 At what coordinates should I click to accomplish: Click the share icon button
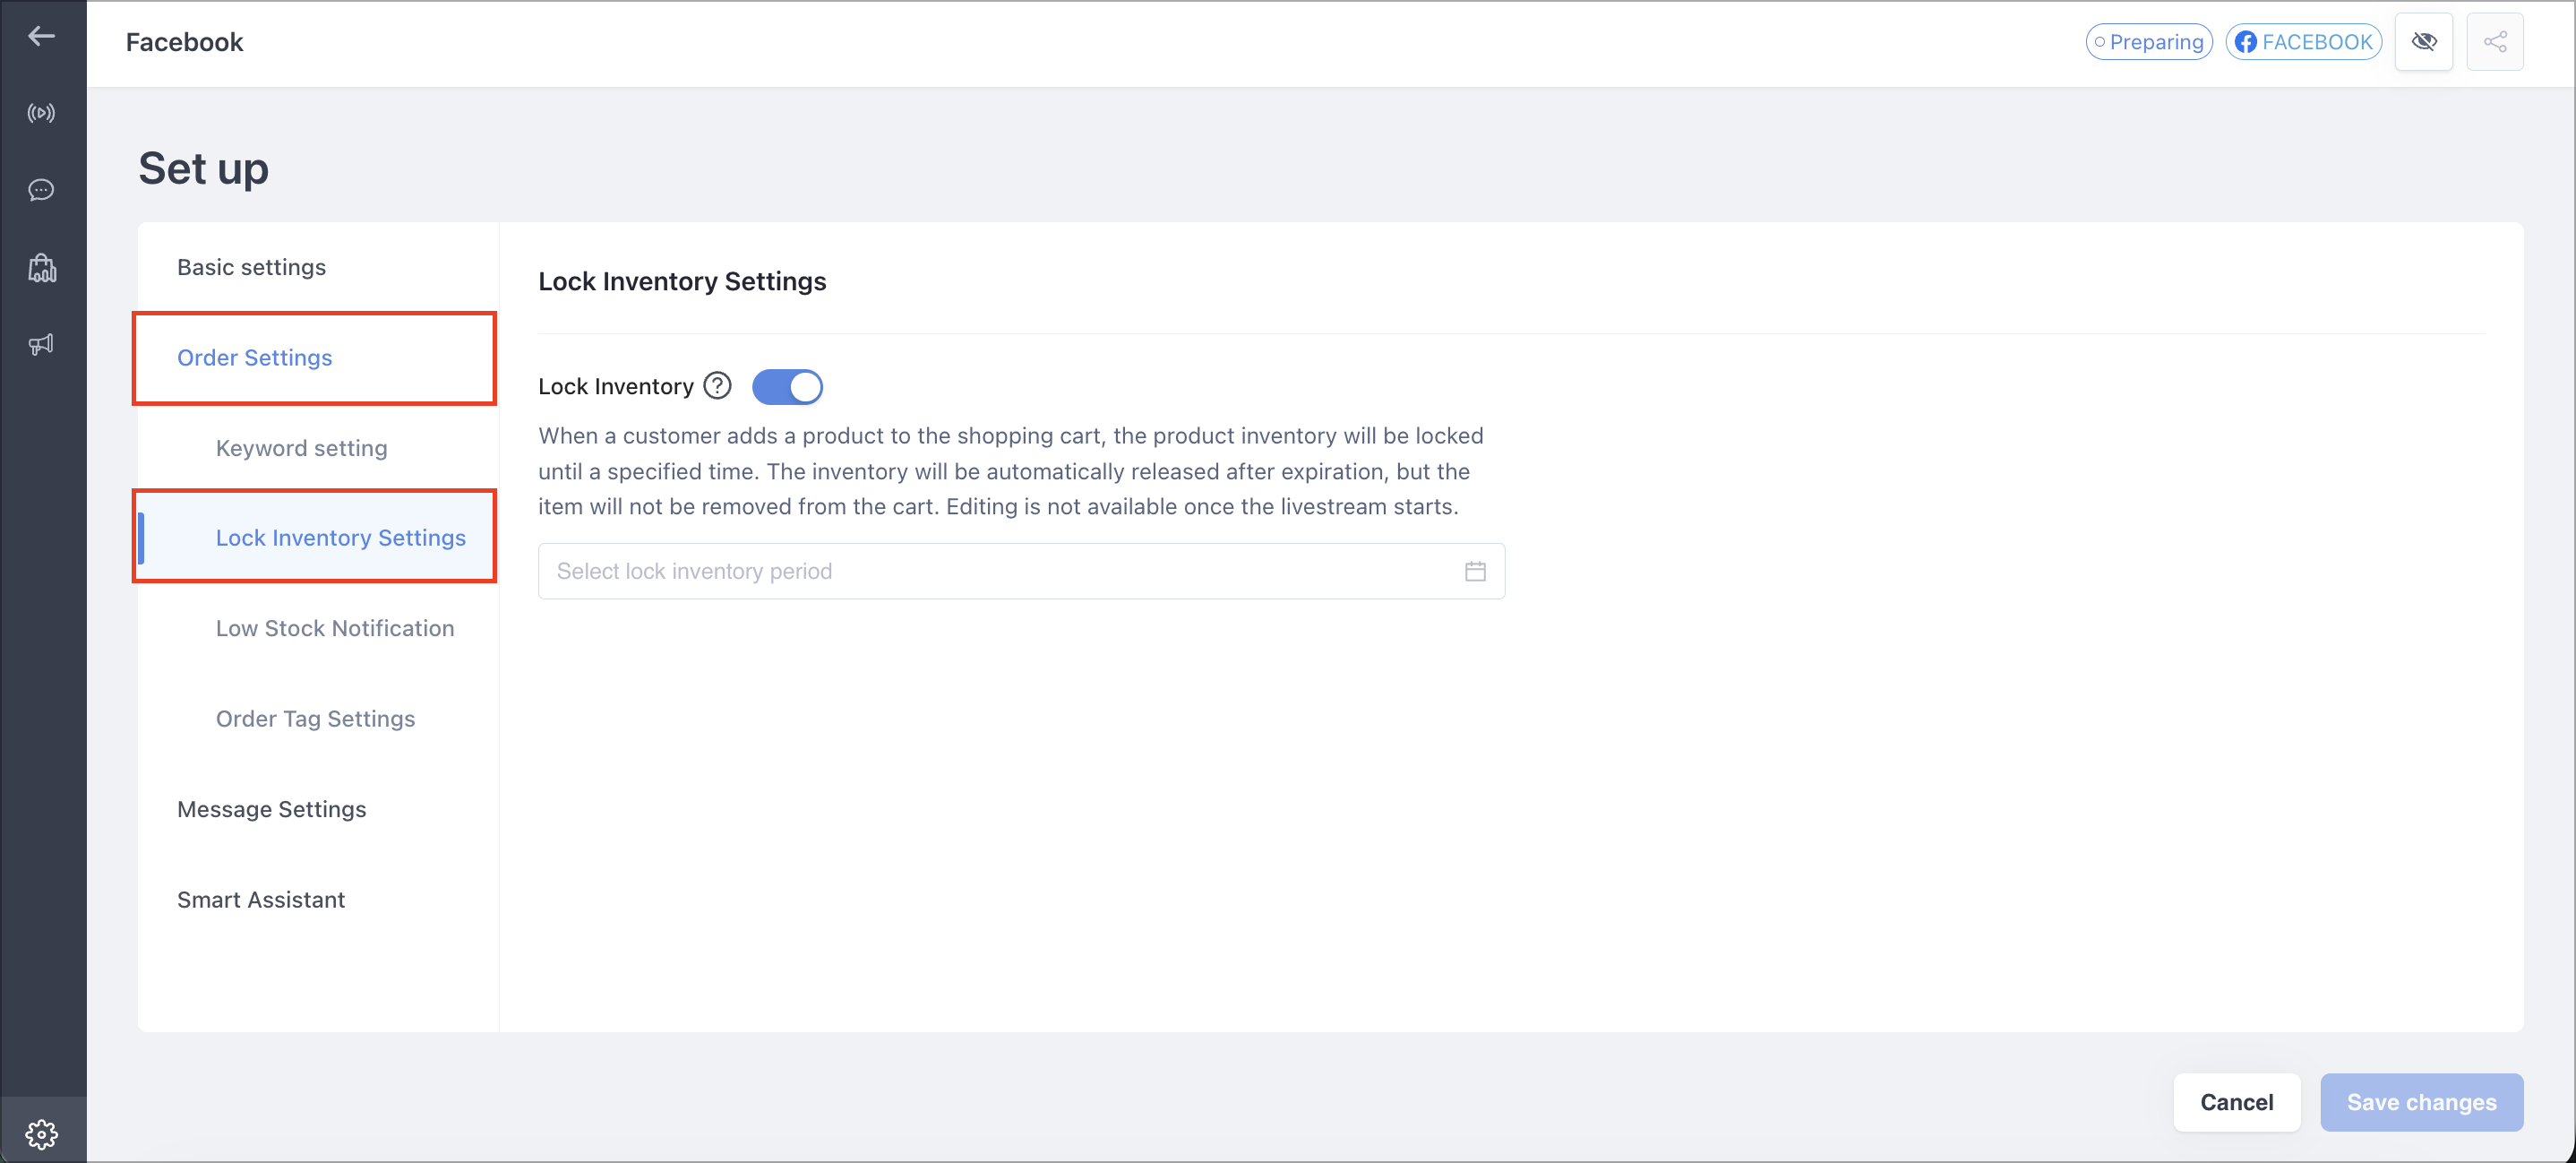[x=2495, y=42]
